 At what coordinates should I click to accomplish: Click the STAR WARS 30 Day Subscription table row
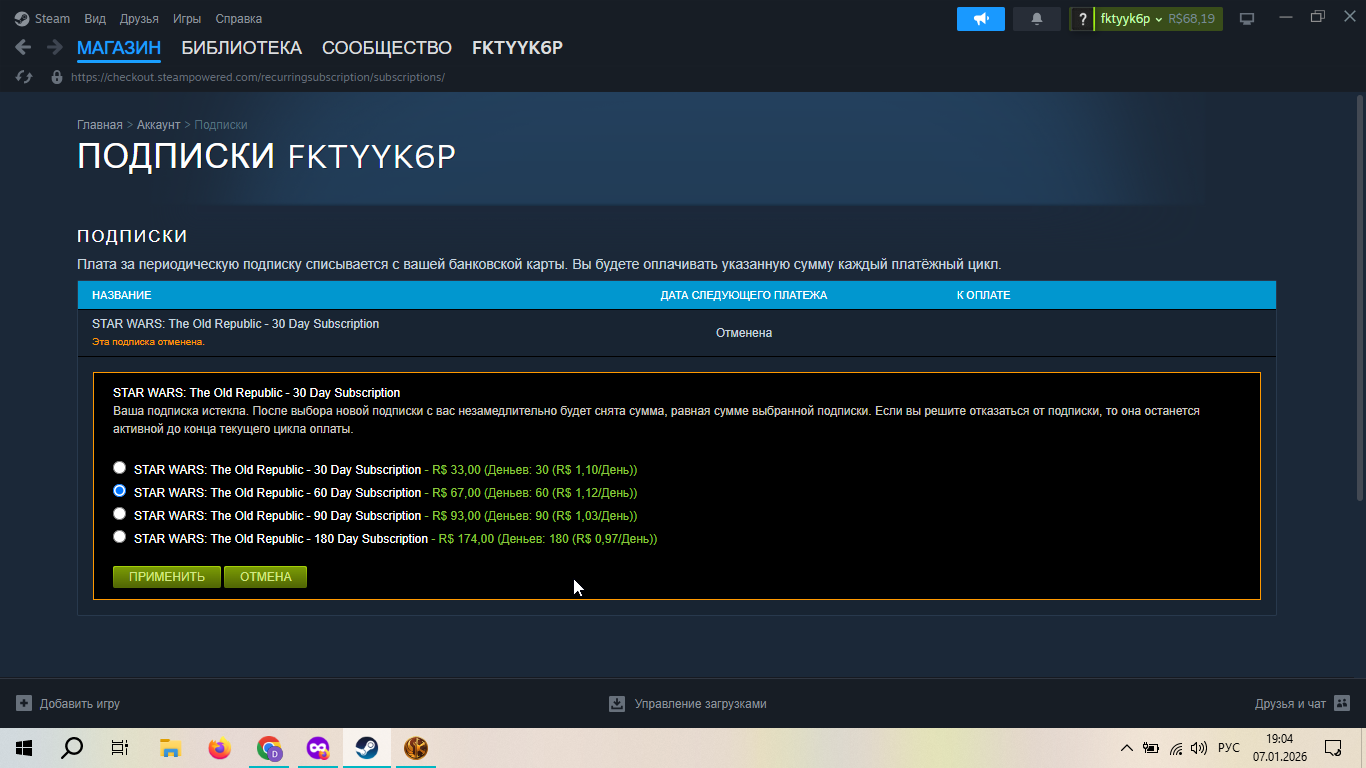click(x=677, y=332)
